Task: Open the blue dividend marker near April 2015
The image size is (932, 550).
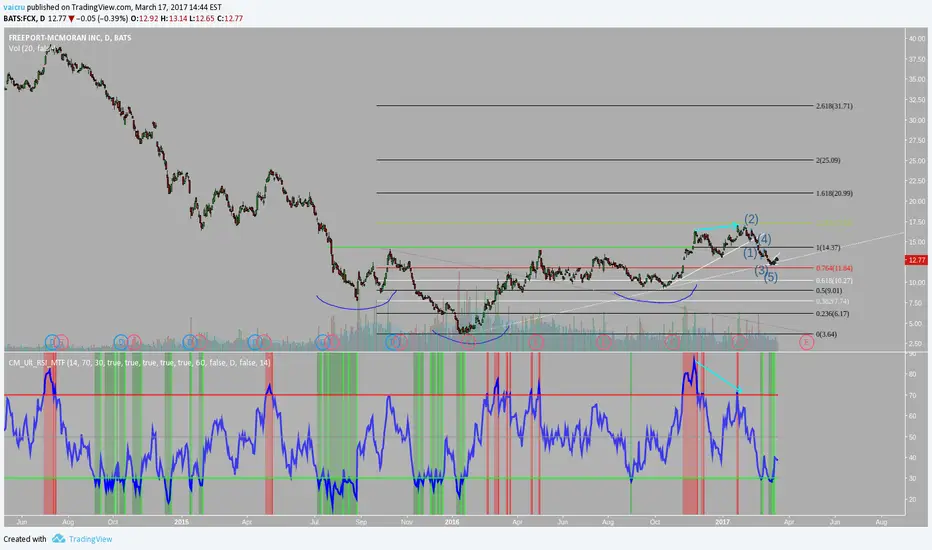Action: click(255, 342)
